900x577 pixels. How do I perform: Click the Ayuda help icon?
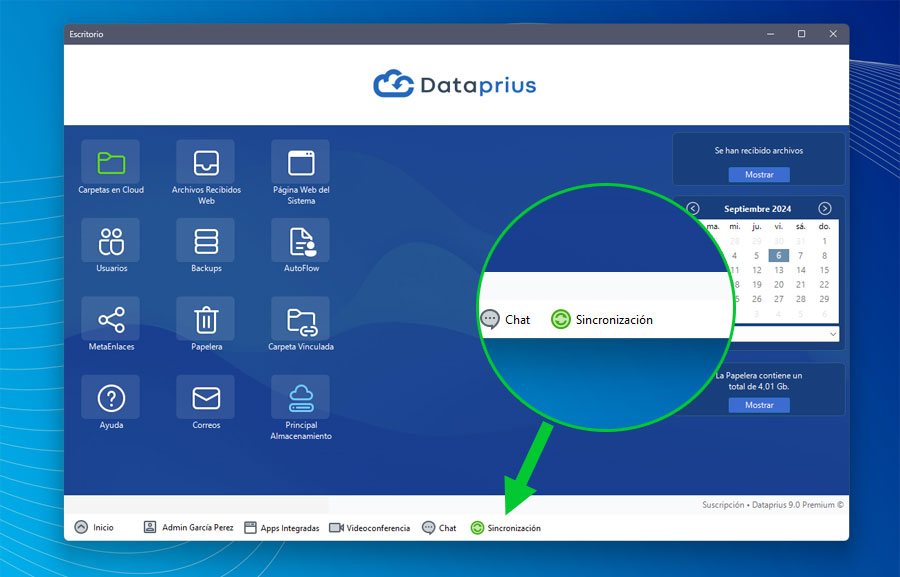111,398
